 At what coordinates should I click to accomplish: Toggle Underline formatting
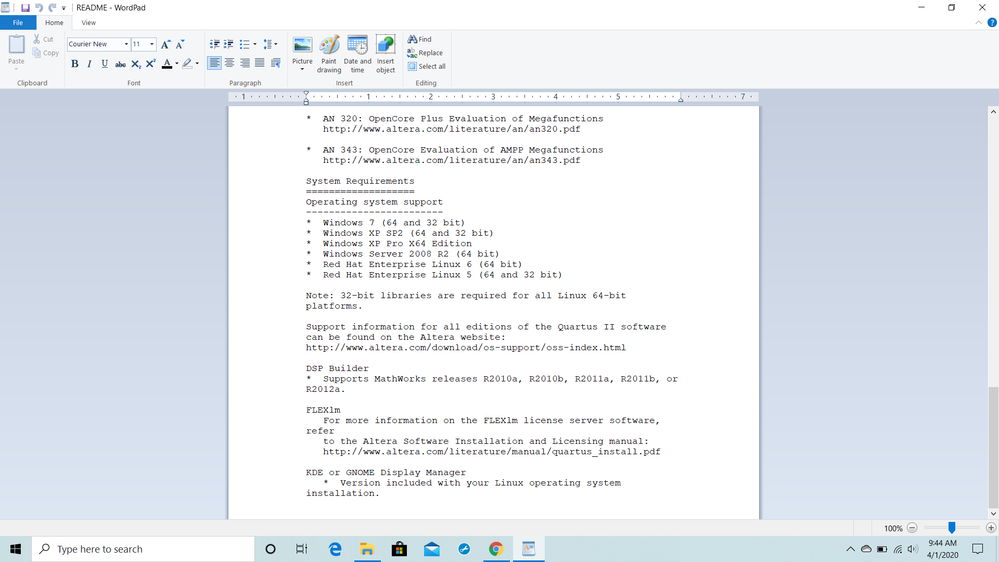coord(104,64)
